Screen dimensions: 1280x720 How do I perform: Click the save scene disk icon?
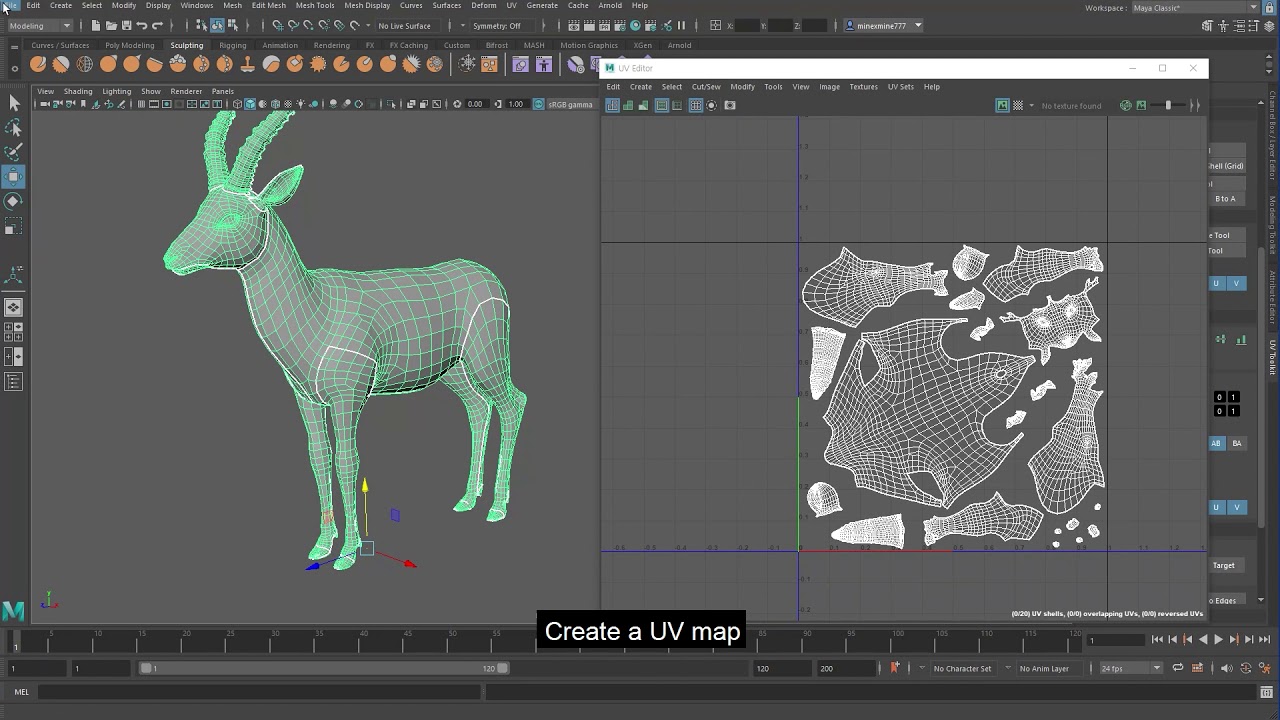(x=126, y=25)
